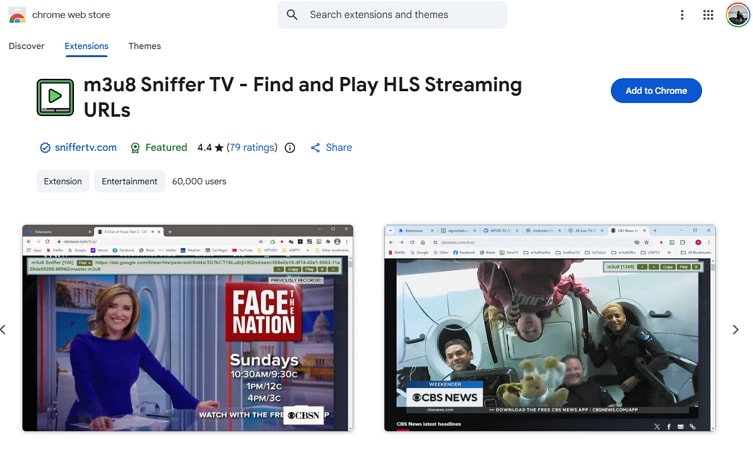
Task: Focus the Search extensions and themes field
Action: (392, 15)
